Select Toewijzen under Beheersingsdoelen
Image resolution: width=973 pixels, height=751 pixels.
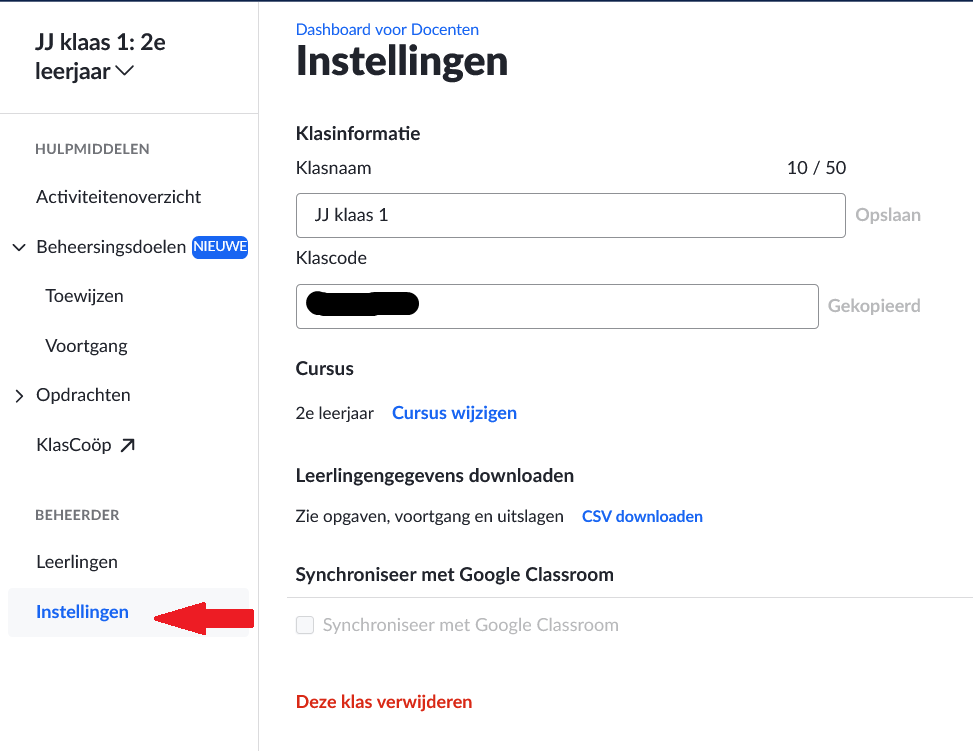point(84,296)
